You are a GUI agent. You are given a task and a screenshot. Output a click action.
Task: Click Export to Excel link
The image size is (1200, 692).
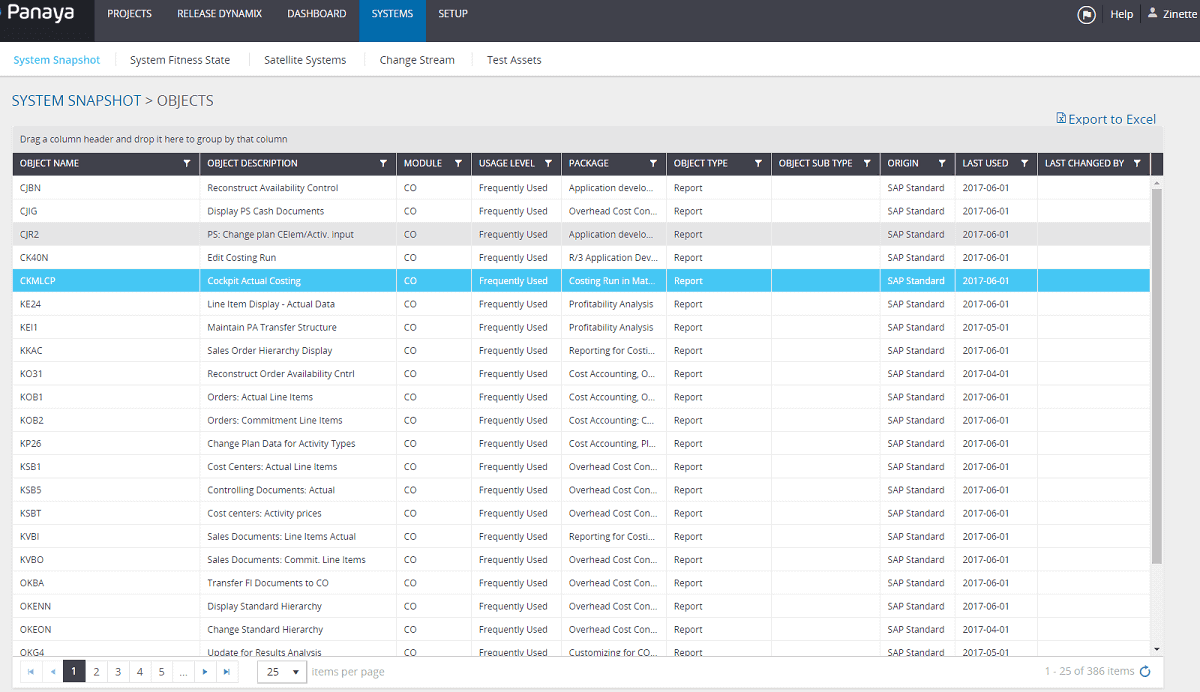point(1106,119)
